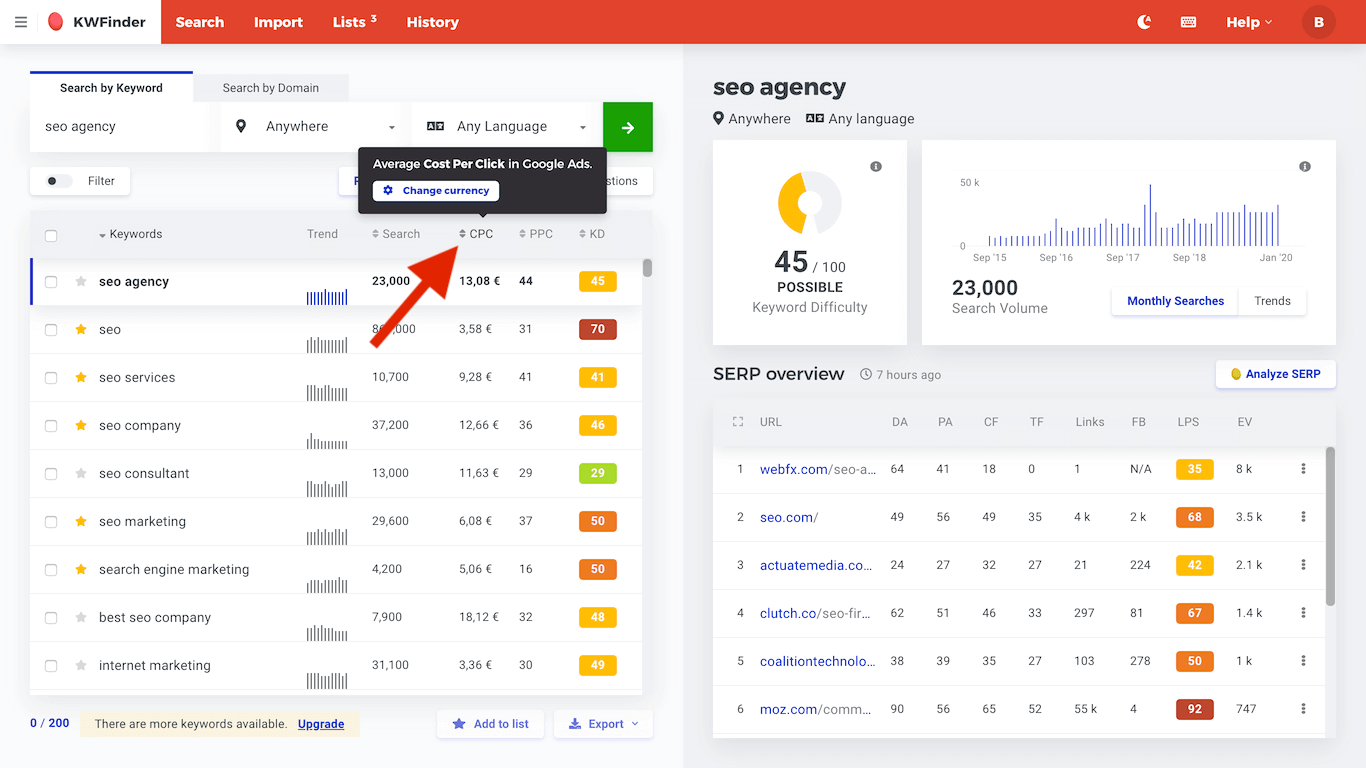Sort by Keywords column
The image size is (1366, 768).
[x=130, y=234]
